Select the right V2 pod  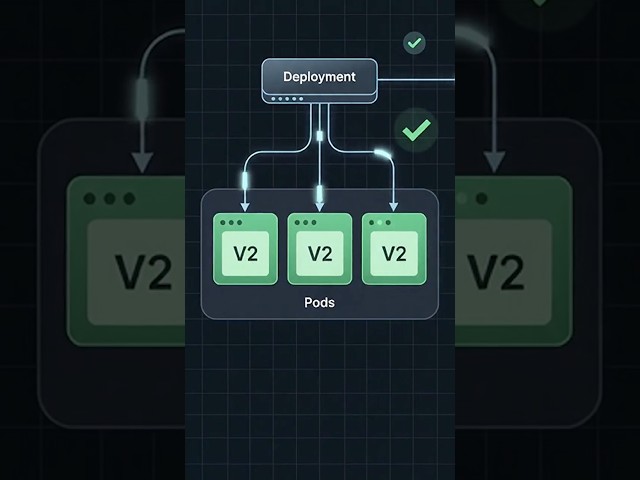[x=394, y=249]
